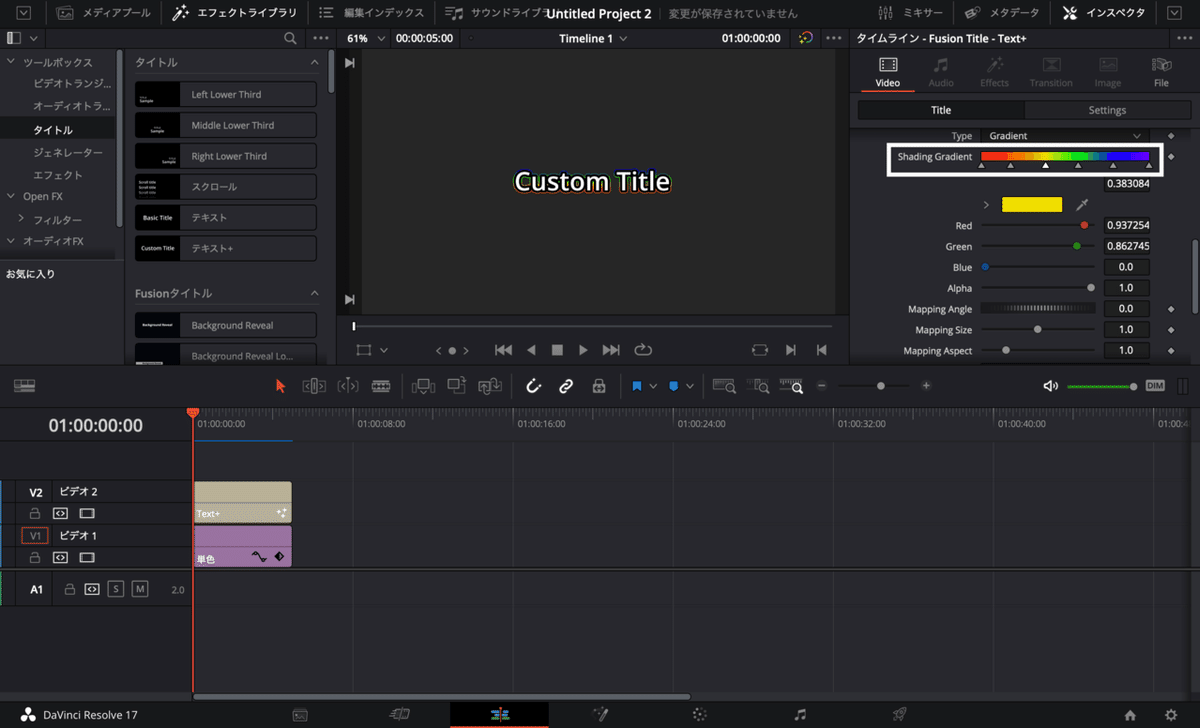Image resolution: width=1200 pixels, height=728 pixels.
Task: Select the arrow selection mode tool
Action: pyautogui.click(x=280, y=386)
